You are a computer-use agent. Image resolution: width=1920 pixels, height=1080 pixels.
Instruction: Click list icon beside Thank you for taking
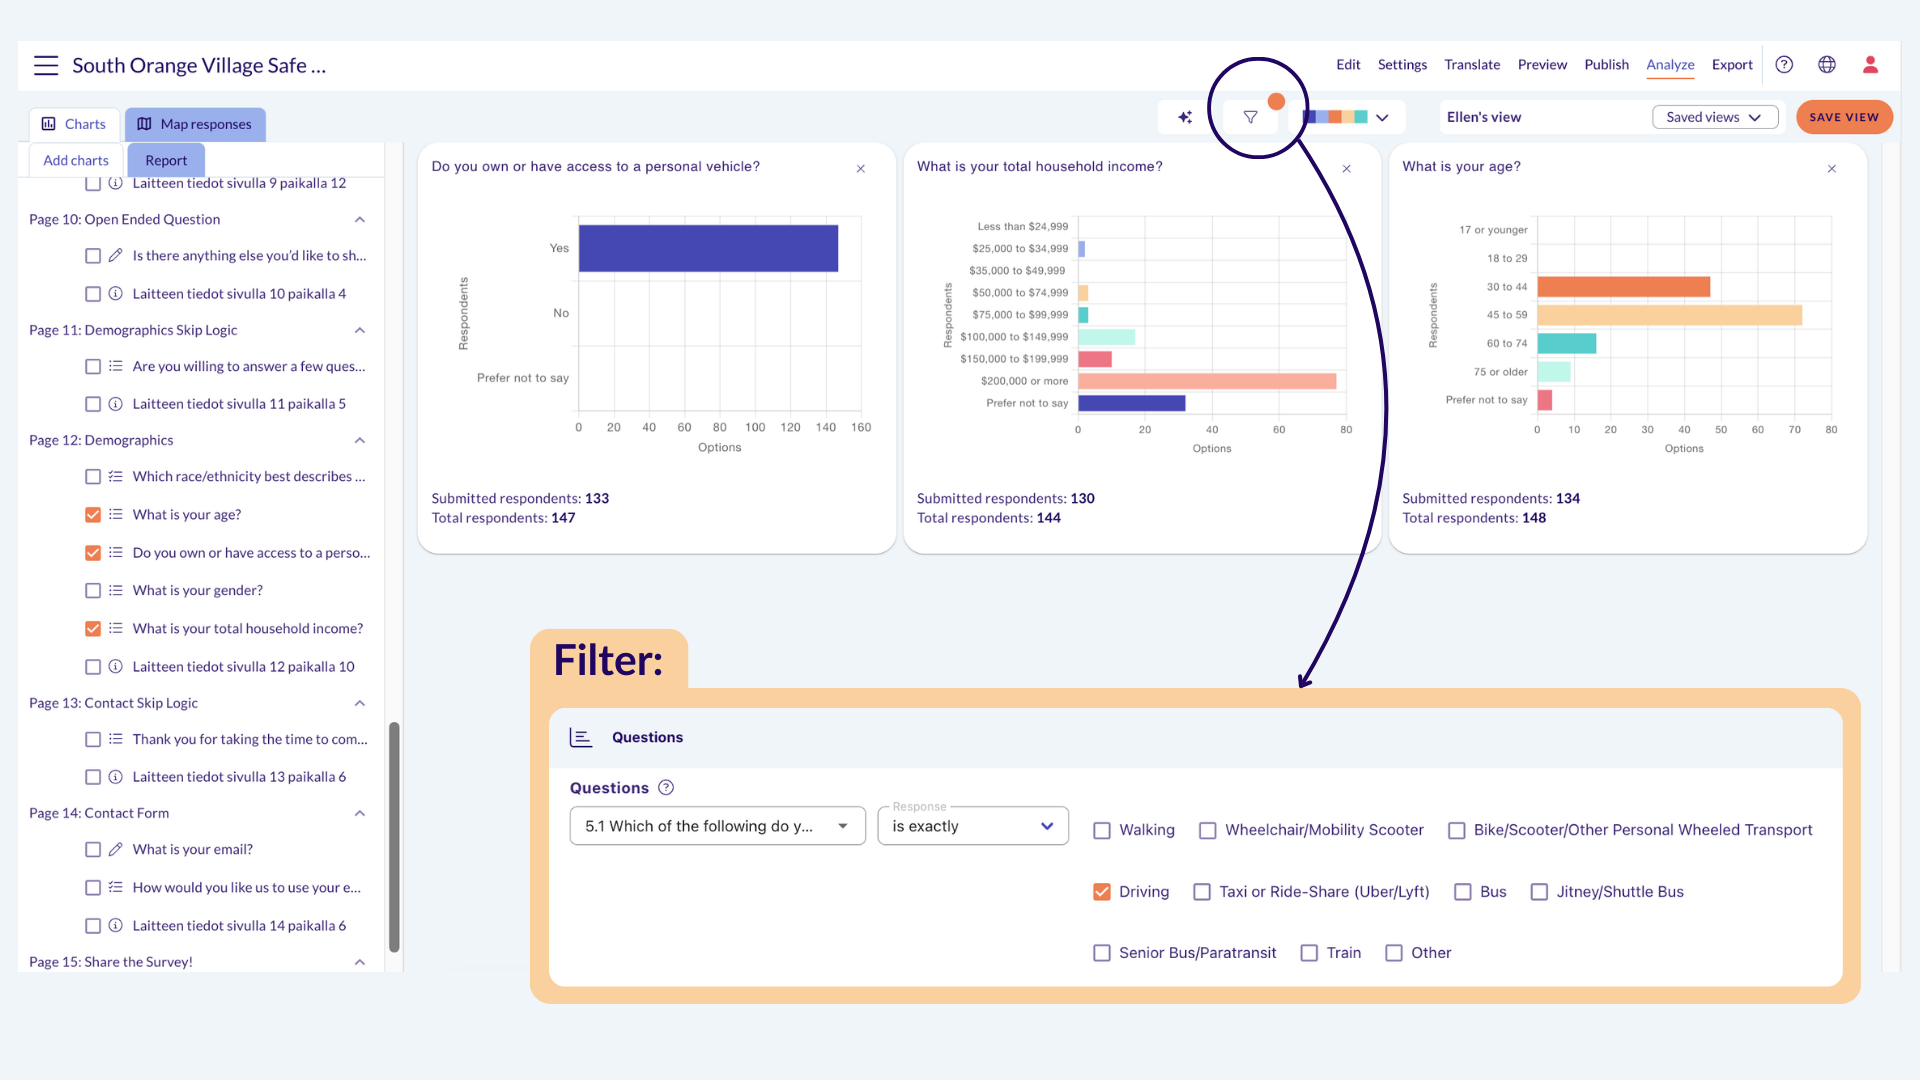(x=115, y=740)
